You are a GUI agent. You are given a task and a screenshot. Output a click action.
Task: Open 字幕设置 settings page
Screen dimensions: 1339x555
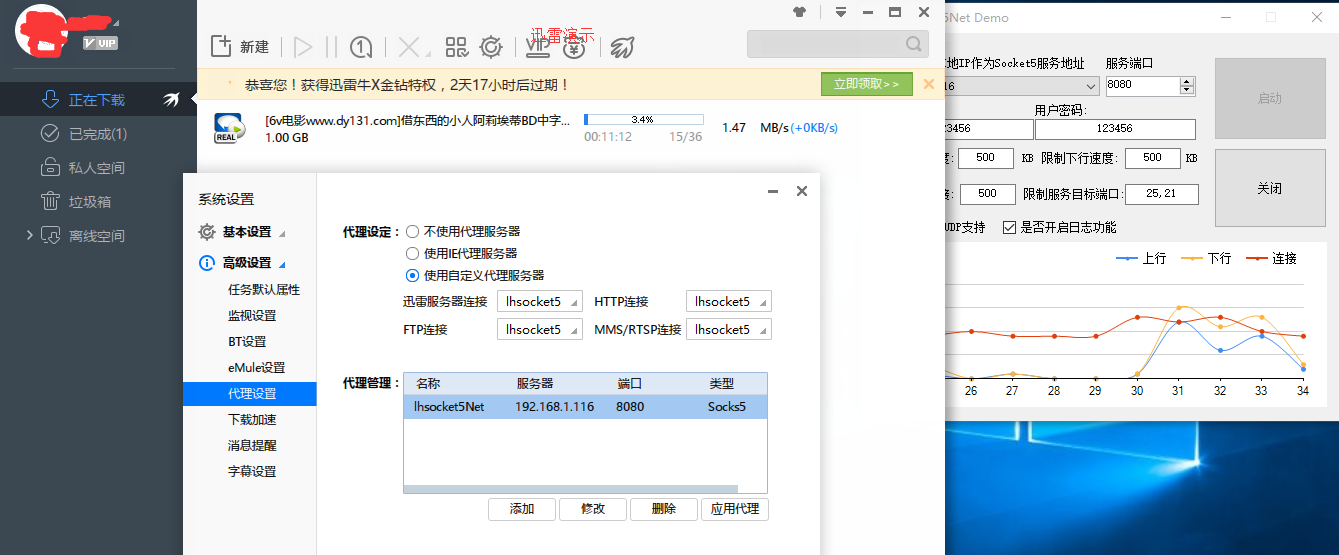(252, 472)
